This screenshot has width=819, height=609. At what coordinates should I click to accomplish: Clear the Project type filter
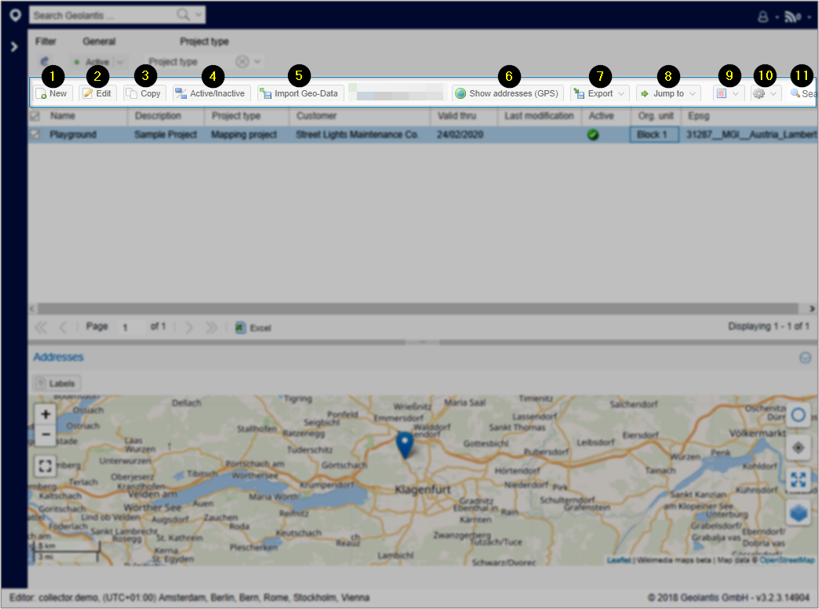242,62
